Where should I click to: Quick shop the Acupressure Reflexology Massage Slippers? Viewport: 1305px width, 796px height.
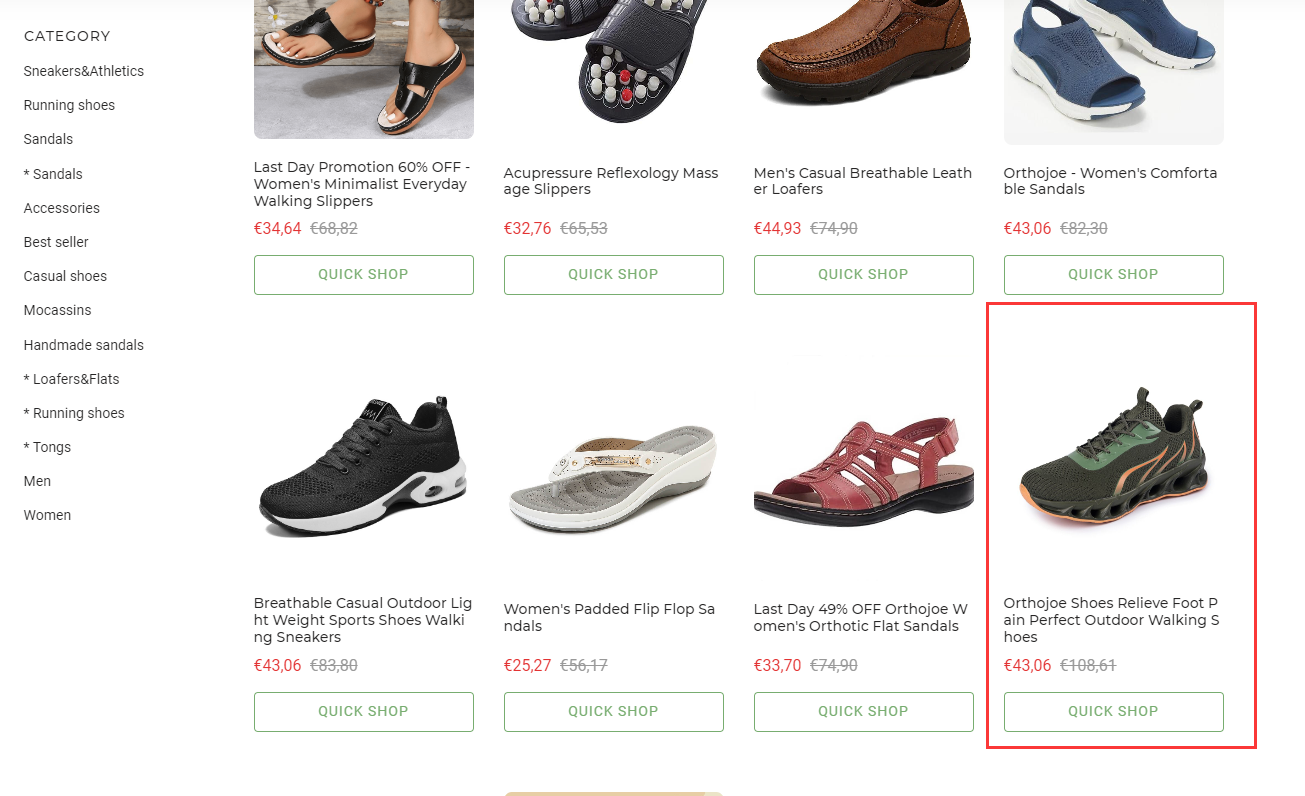tap(613, 275)
